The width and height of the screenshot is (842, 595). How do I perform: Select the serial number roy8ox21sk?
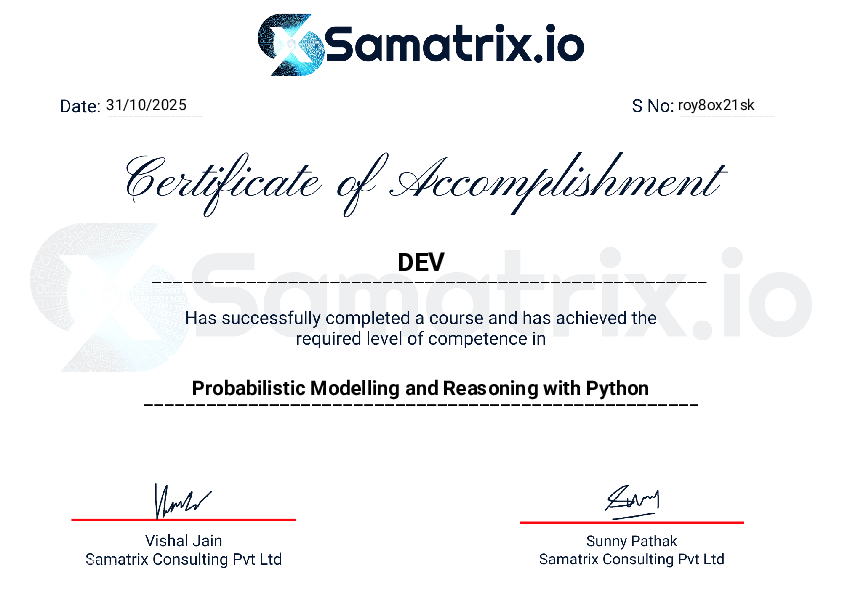point(716,105)
